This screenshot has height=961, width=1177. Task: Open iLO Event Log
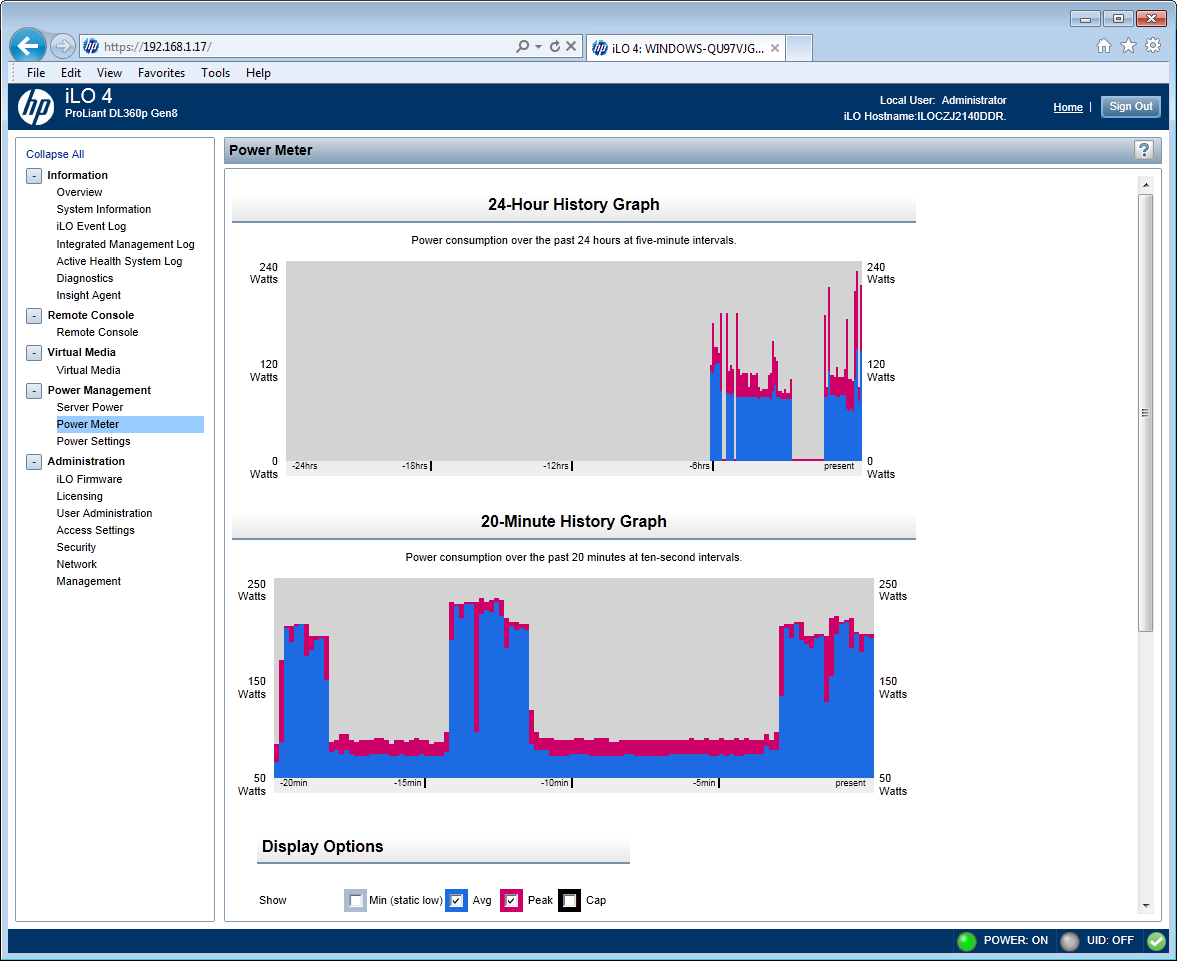click(x=91, y=227)
